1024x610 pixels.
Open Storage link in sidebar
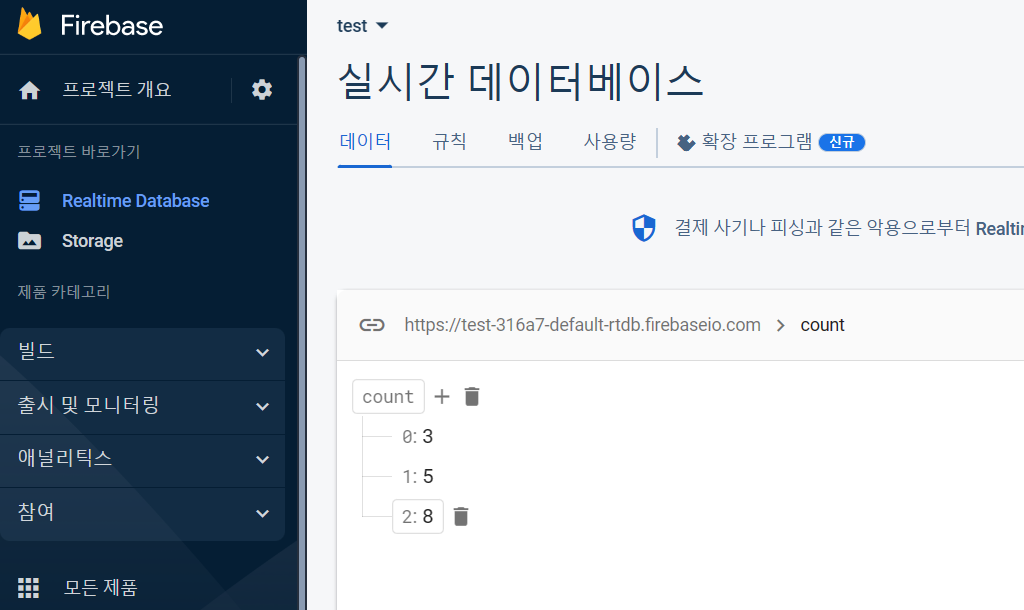point(93,241)
